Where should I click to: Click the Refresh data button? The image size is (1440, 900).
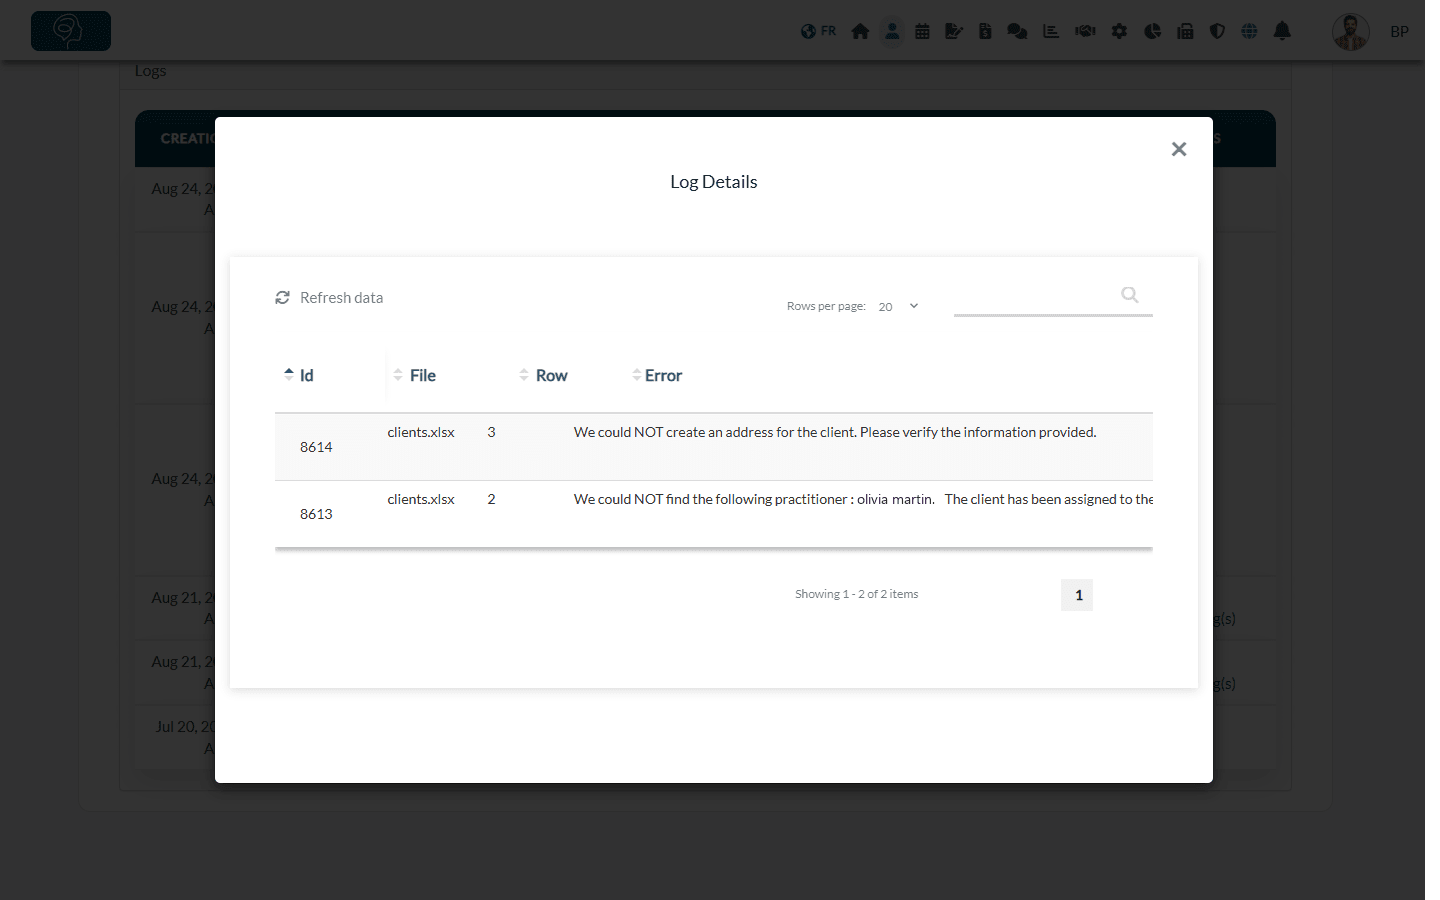coord(329,298)
